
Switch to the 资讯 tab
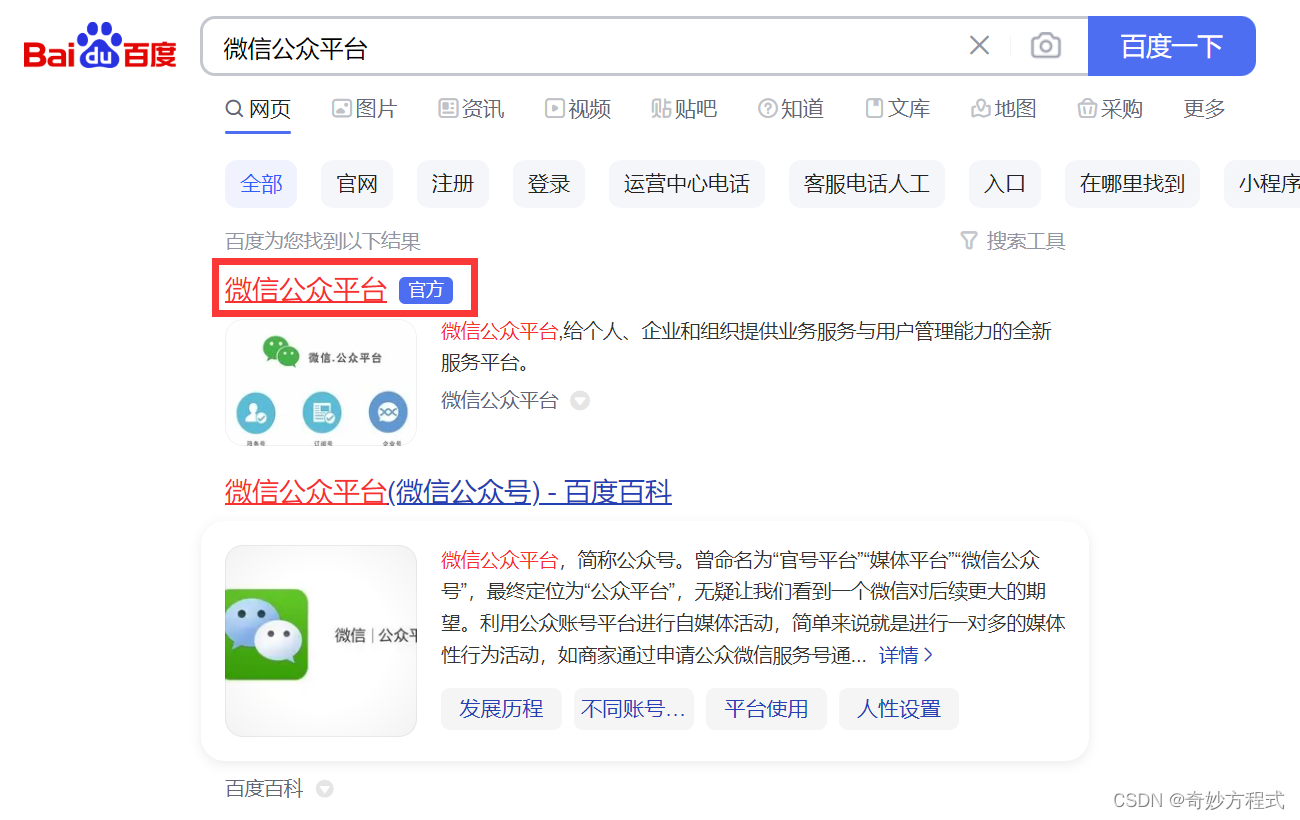point(471,109)
